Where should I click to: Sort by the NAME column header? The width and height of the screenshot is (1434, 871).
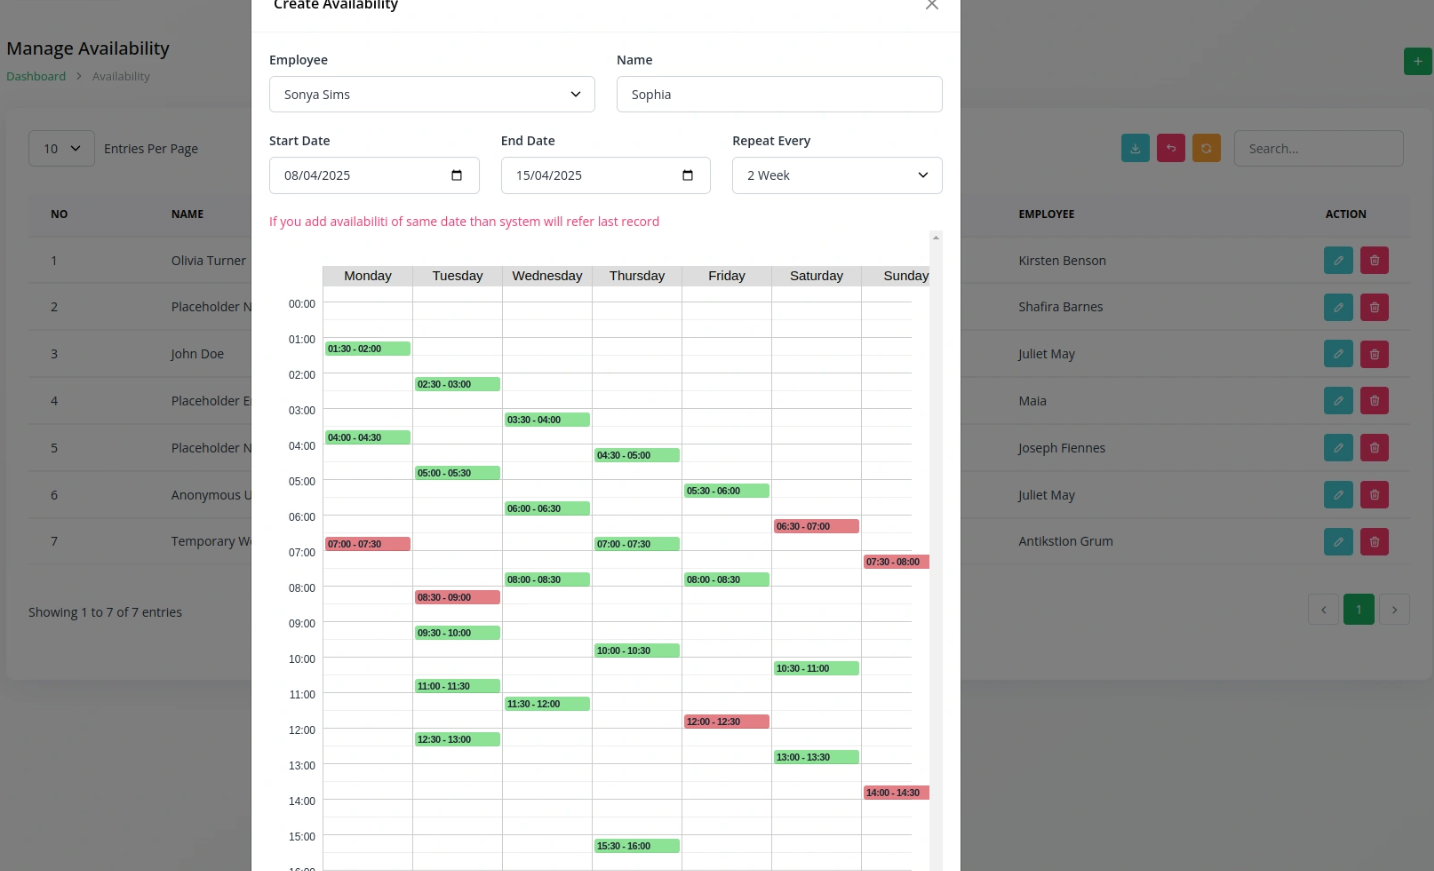pyautogui.click(x=187, y=214)
